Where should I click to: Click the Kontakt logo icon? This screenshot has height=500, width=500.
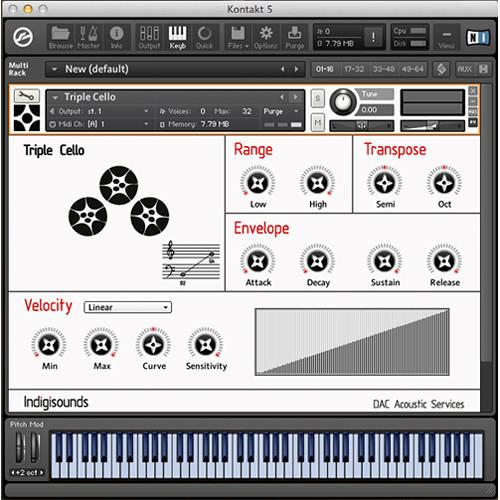coord(23,37)
